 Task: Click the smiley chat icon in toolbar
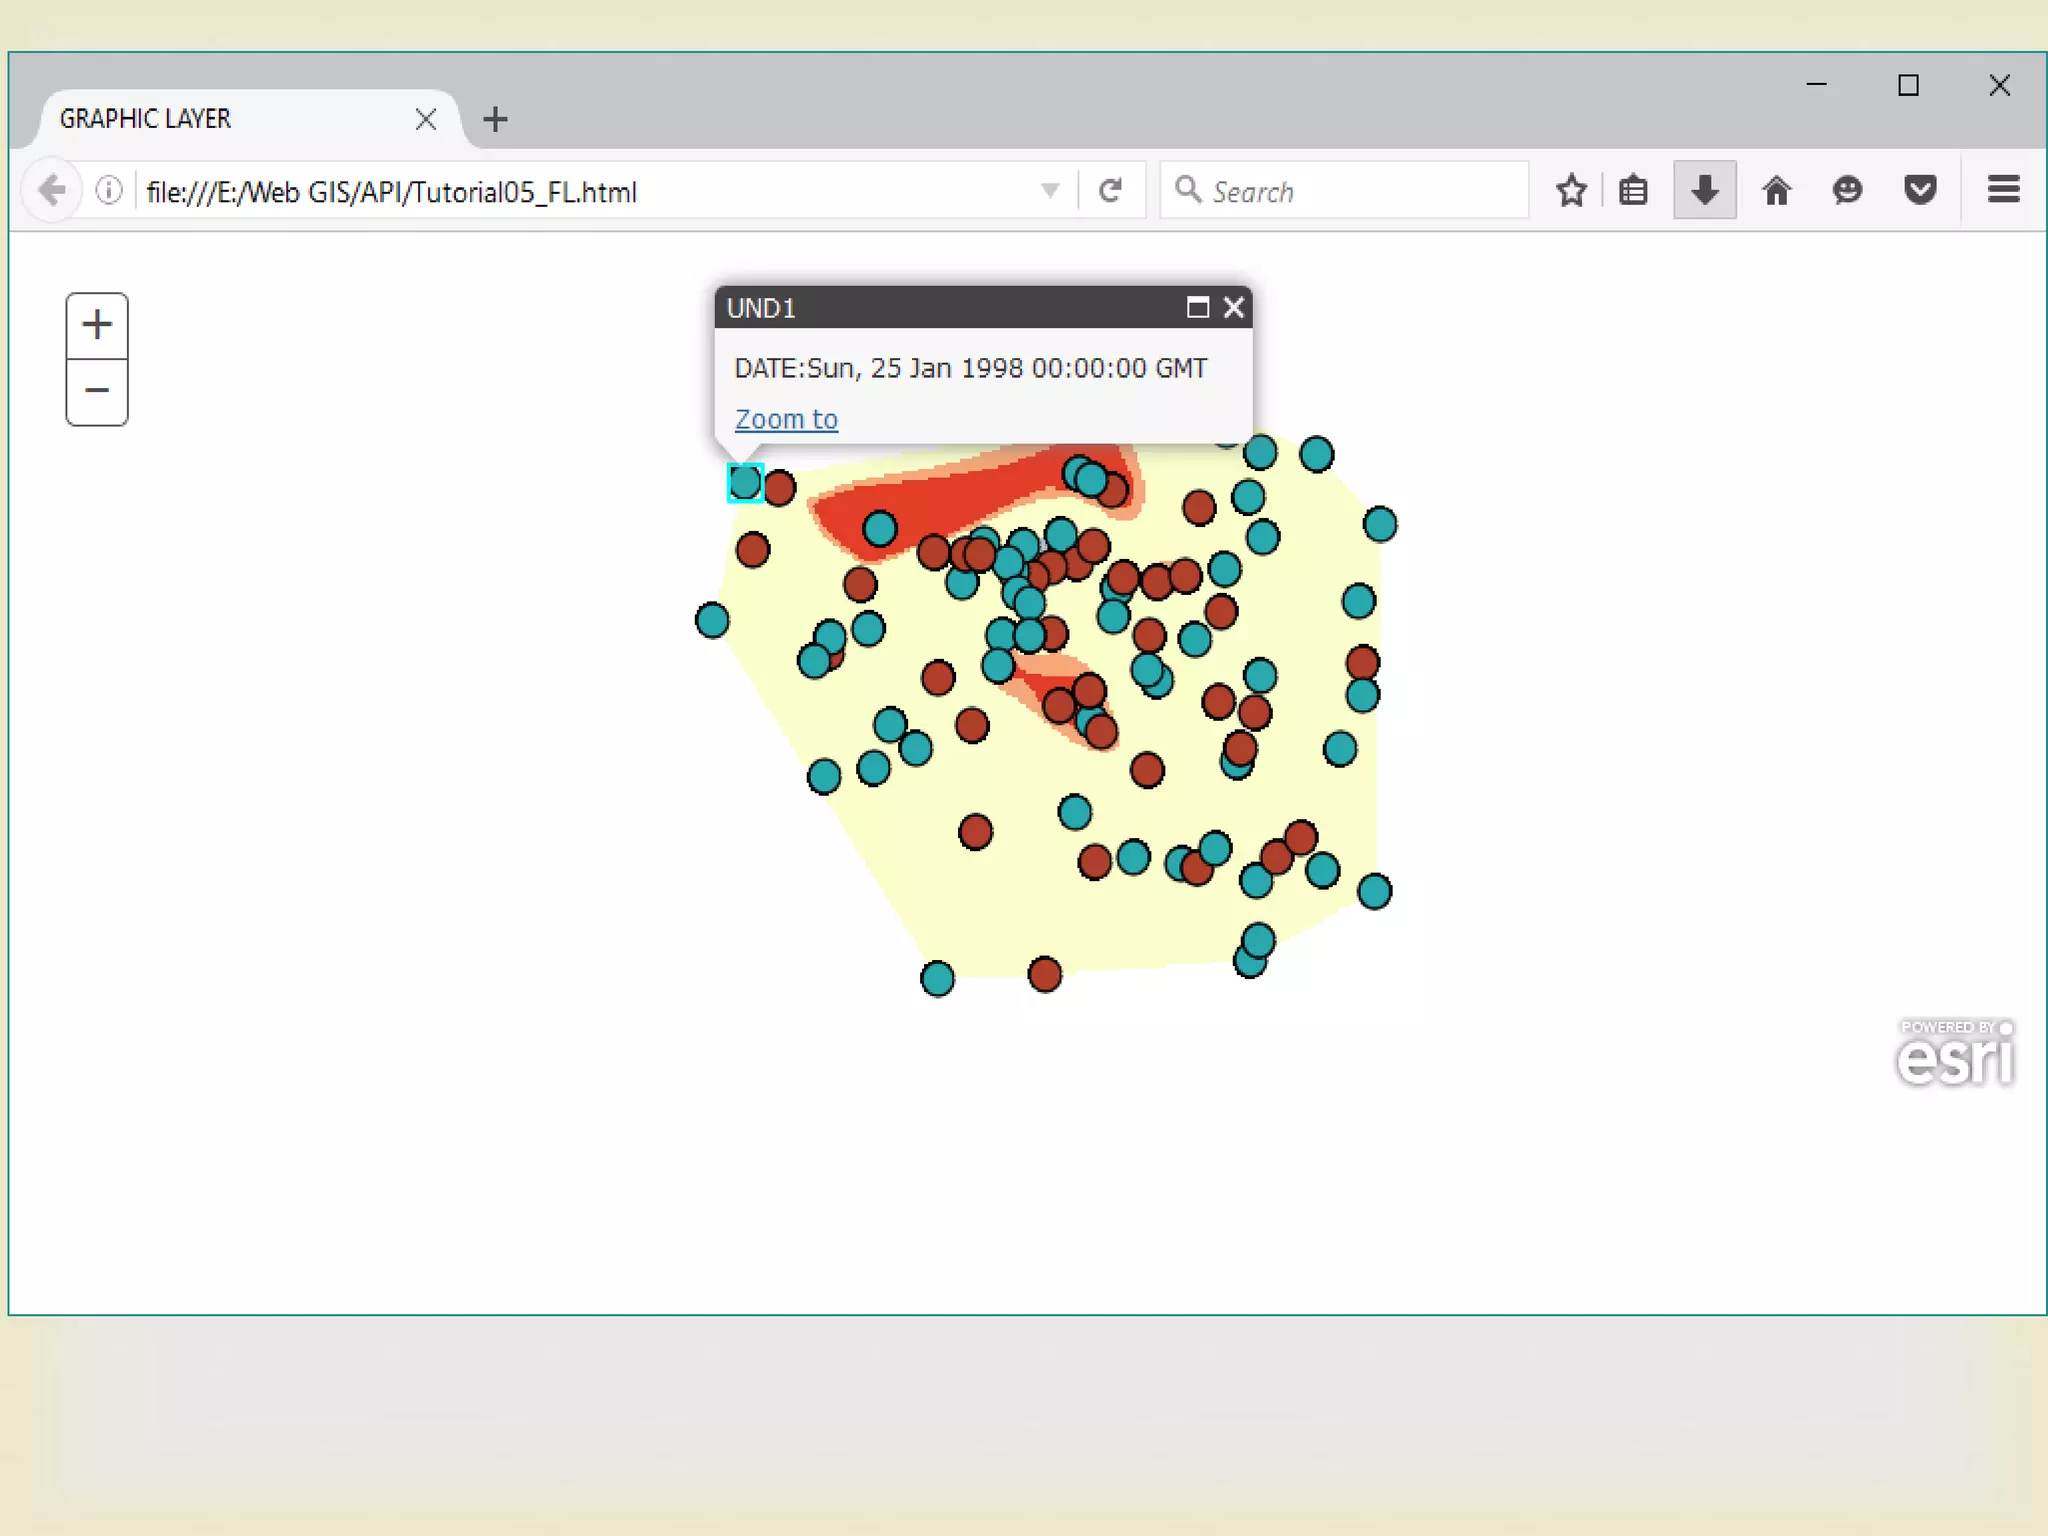(1847, 190)
